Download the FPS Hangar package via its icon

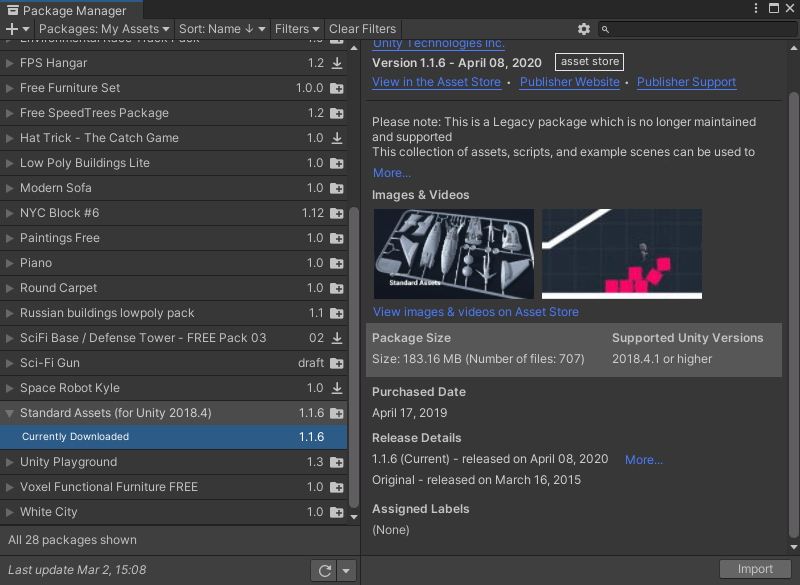pyautogui.click(x=337, y=63)
